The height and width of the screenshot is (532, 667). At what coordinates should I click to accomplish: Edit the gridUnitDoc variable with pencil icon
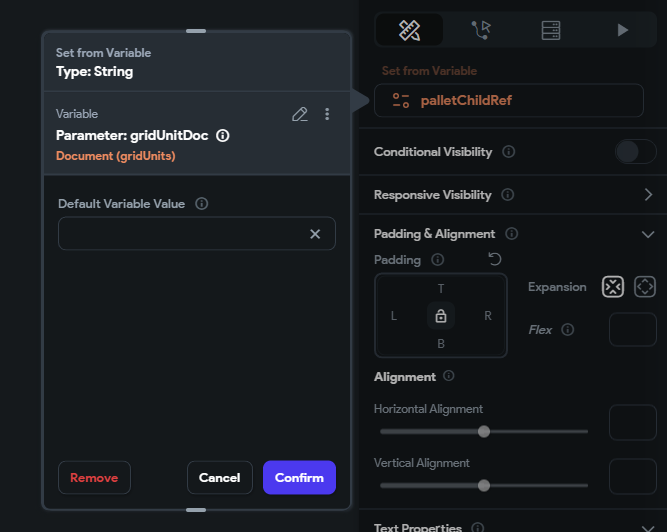point(299,114)
